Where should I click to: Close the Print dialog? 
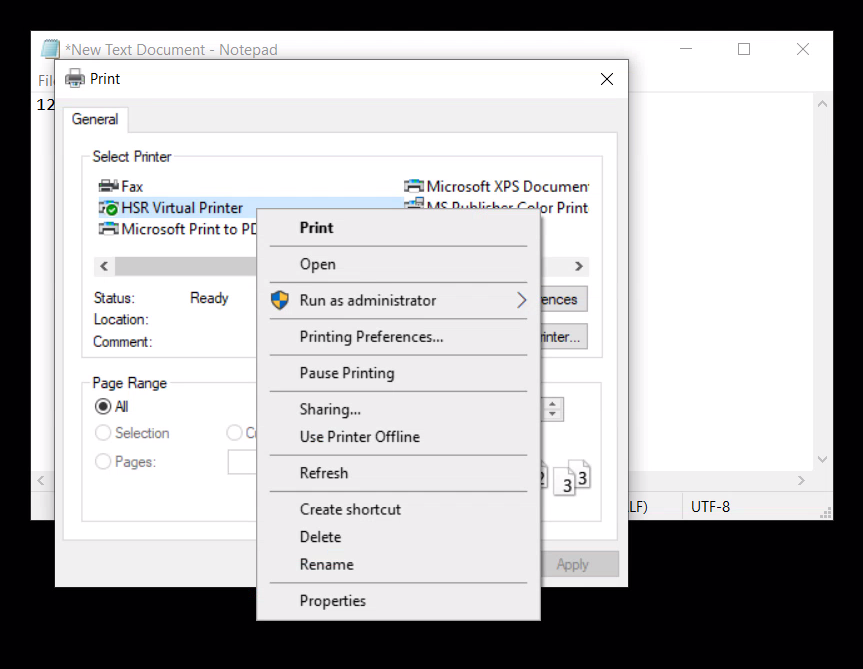[606, 79]
